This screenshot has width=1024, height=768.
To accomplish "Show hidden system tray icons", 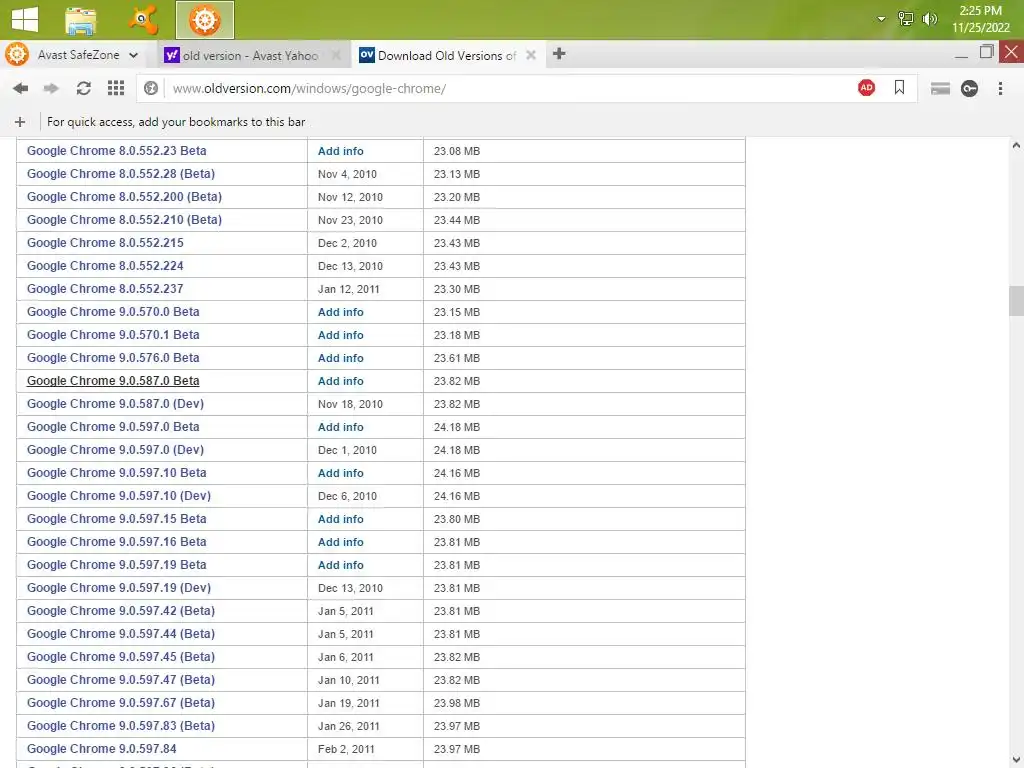I will coord(881,19).
